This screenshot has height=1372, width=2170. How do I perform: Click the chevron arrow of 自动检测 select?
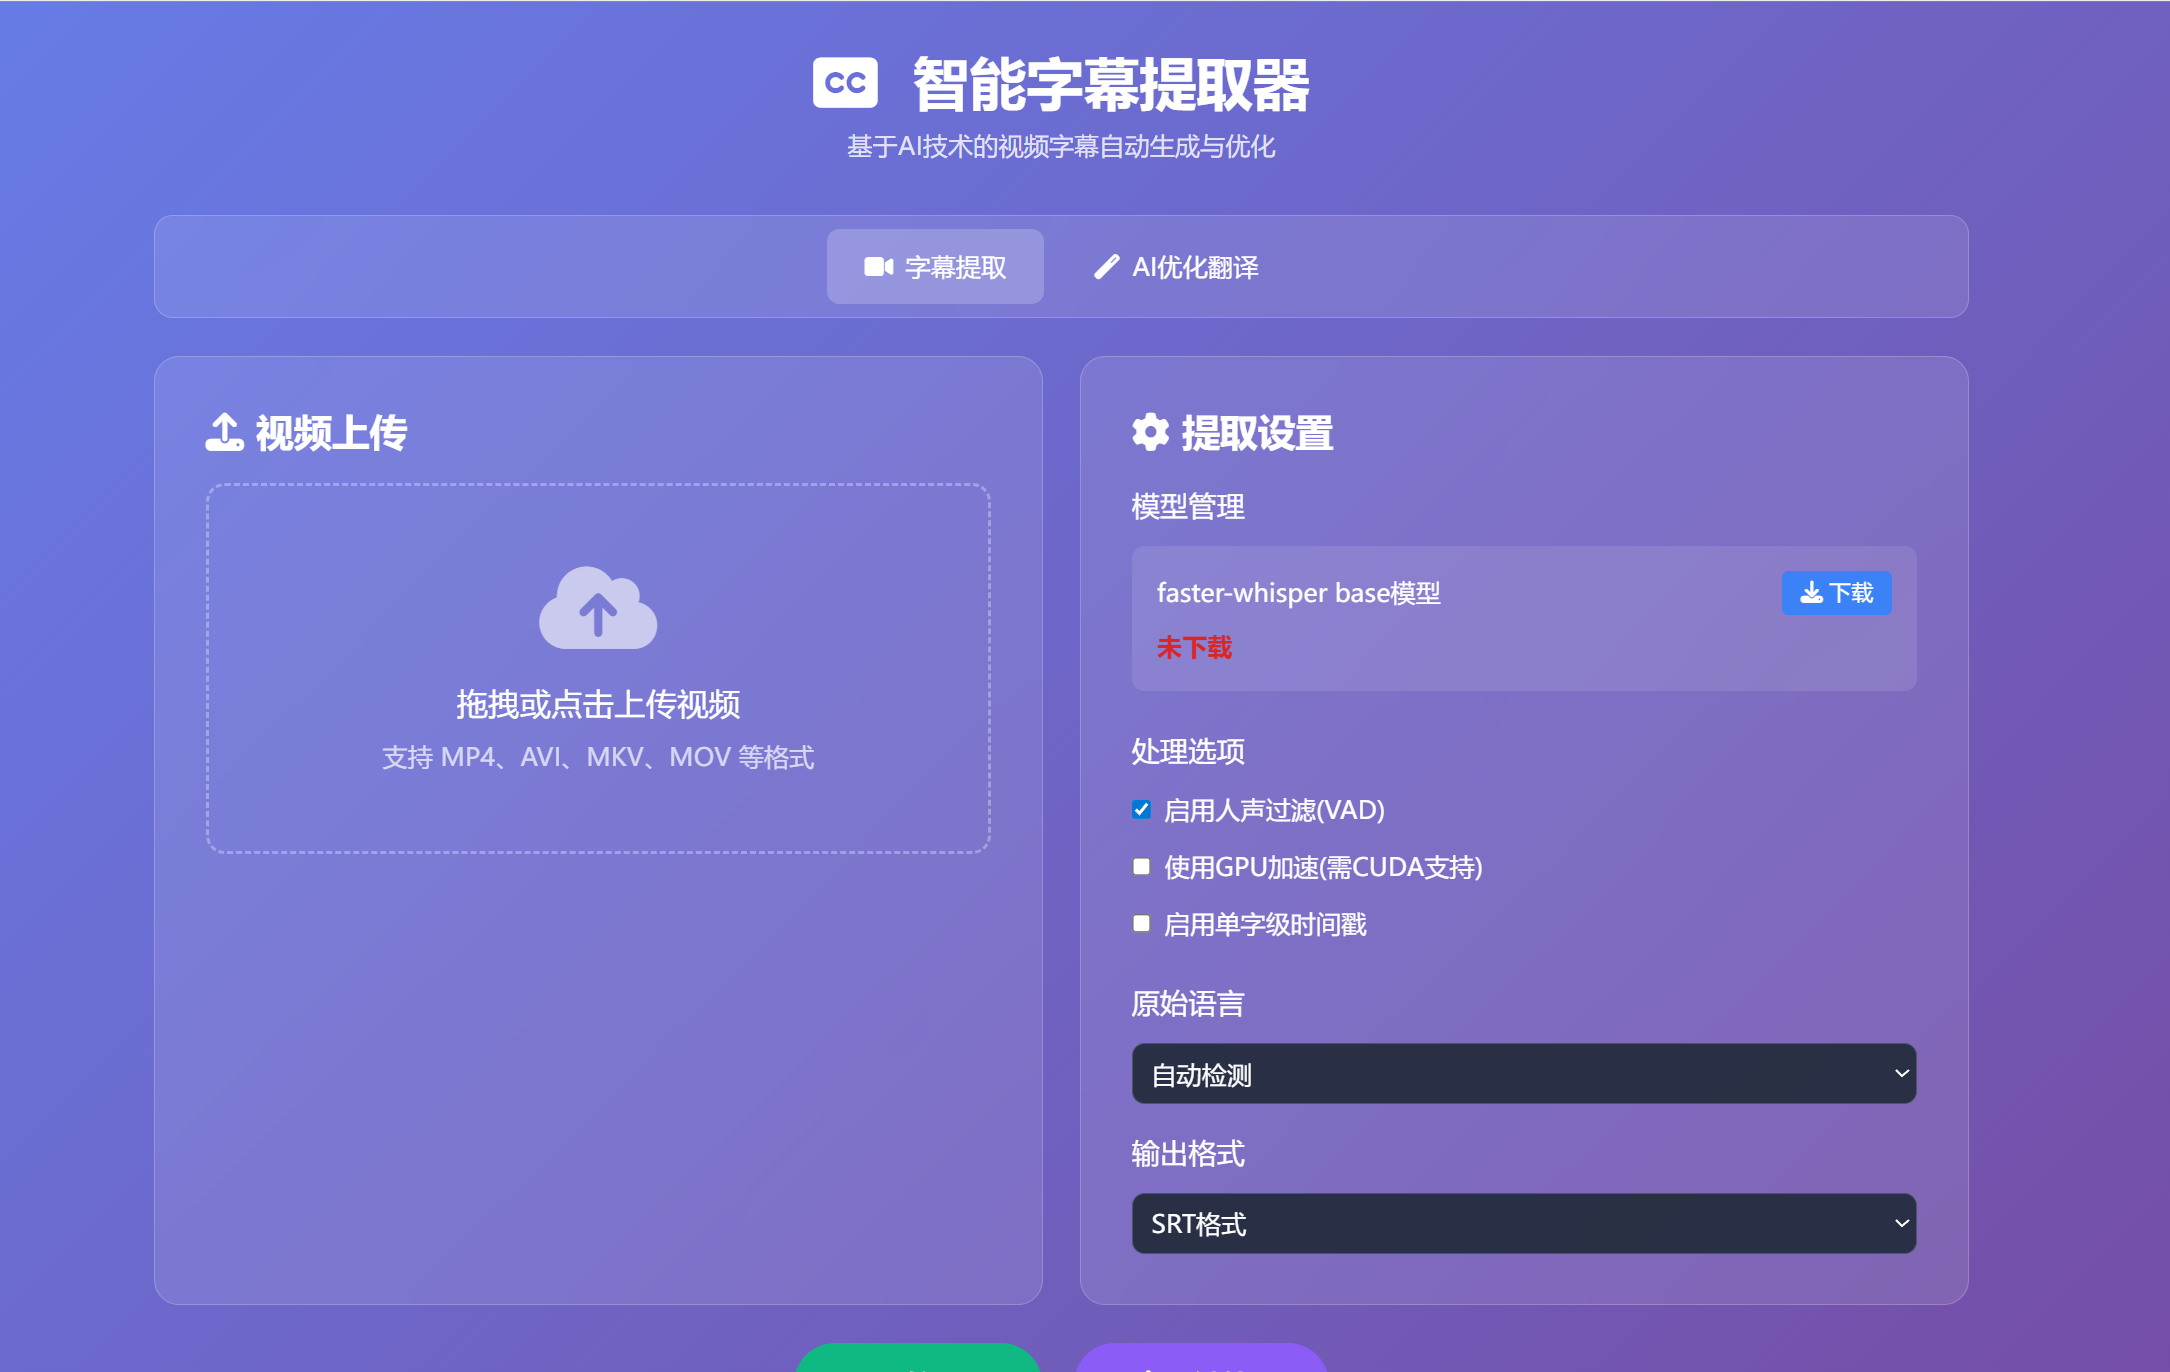click(x=1901, y=1074)
